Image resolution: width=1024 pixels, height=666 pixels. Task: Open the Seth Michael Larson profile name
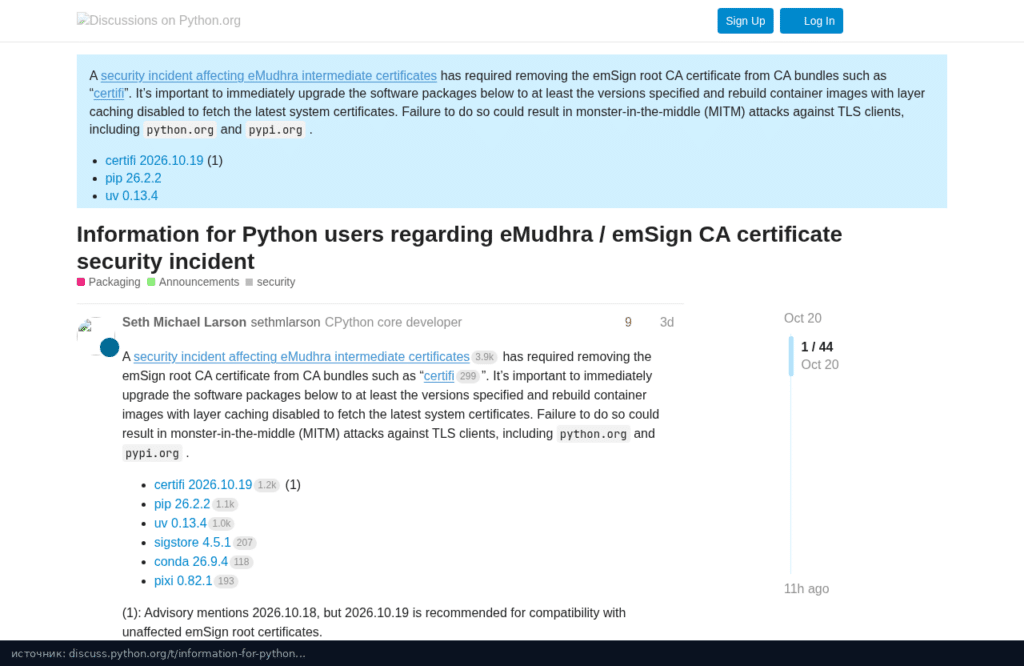click(x=184, y=323)
